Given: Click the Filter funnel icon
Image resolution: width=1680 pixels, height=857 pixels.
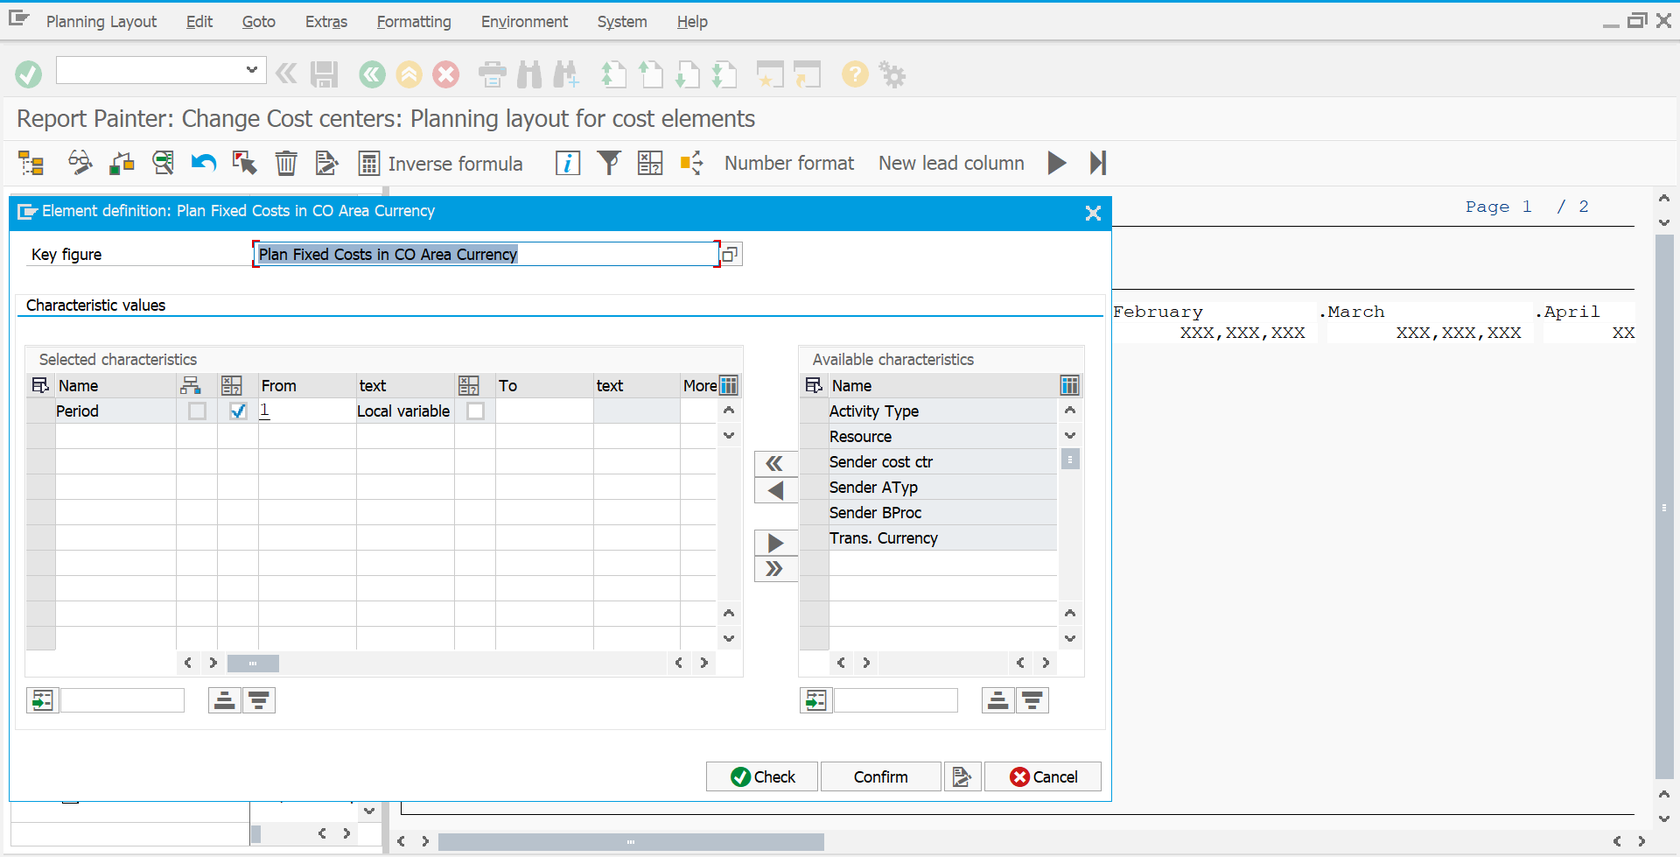Looking at the screenshot, I should pos(609,163).
